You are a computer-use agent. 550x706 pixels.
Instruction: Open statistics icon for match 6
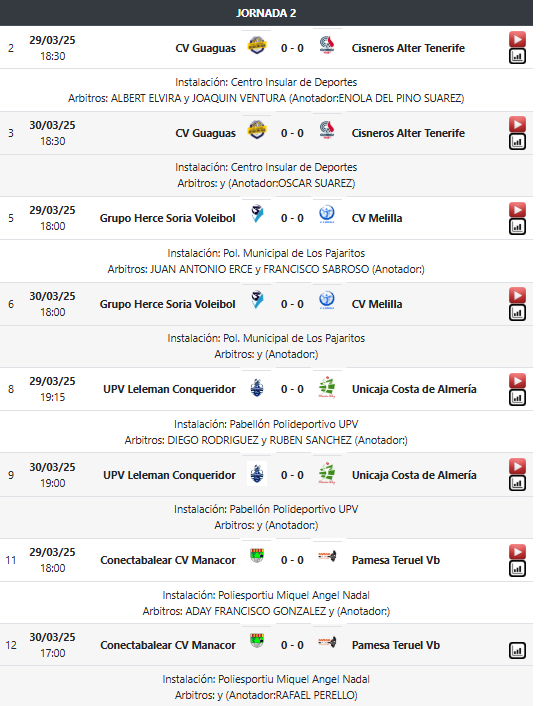pos(517,312)
